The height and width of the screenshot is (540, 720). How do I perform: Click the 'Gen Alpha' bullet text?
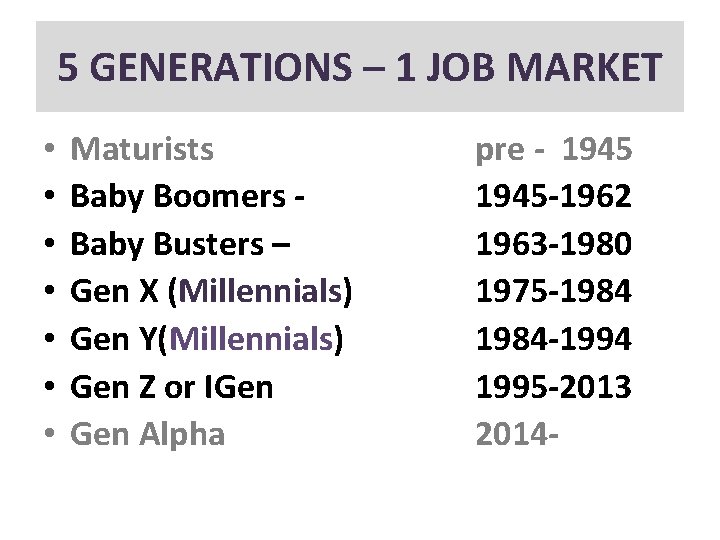[149, 435]
